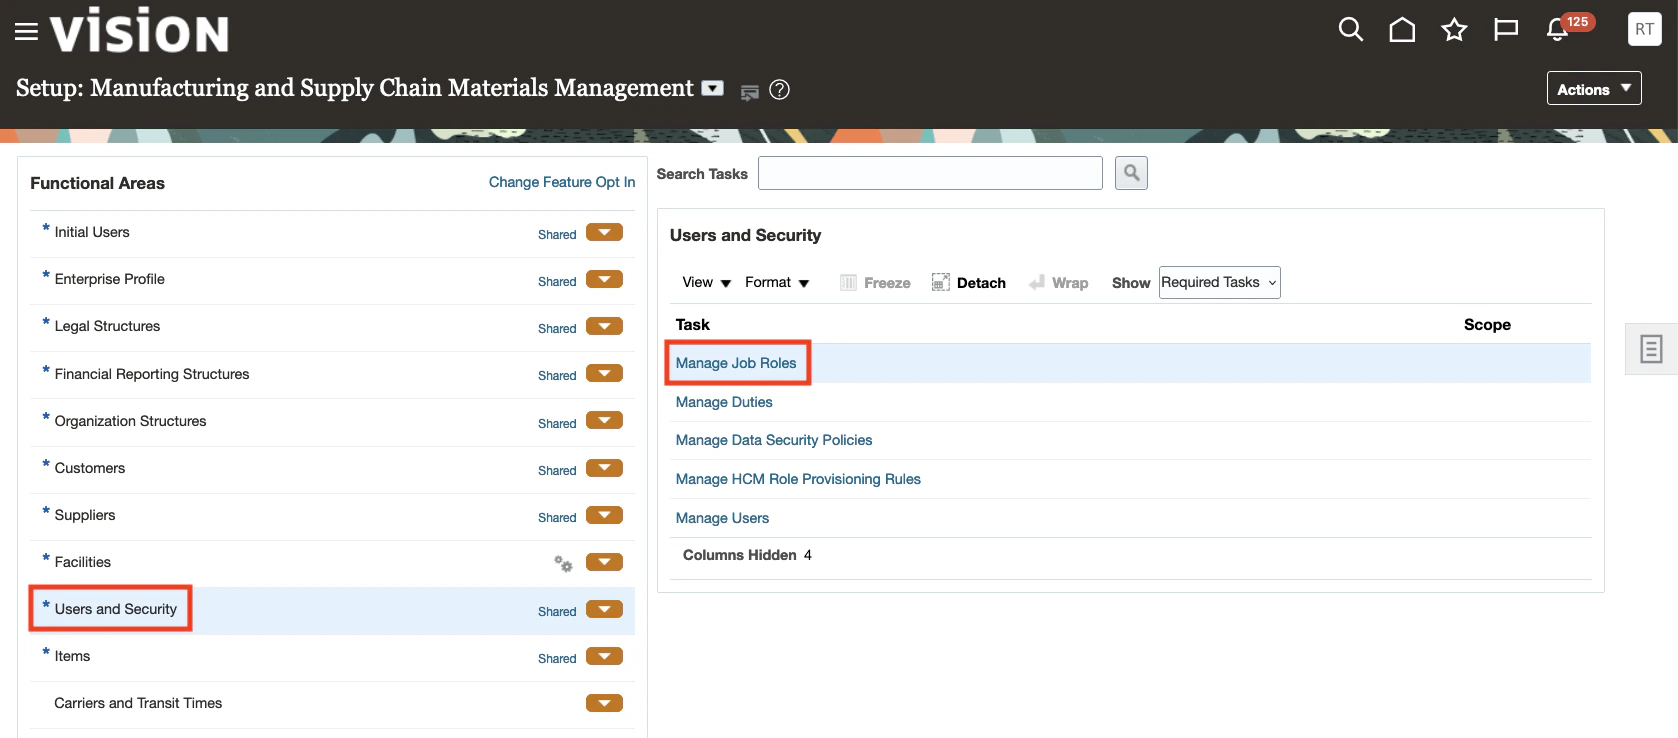
Task: Select Financial Reporting Structures functional area
Action: click(152, 374)
